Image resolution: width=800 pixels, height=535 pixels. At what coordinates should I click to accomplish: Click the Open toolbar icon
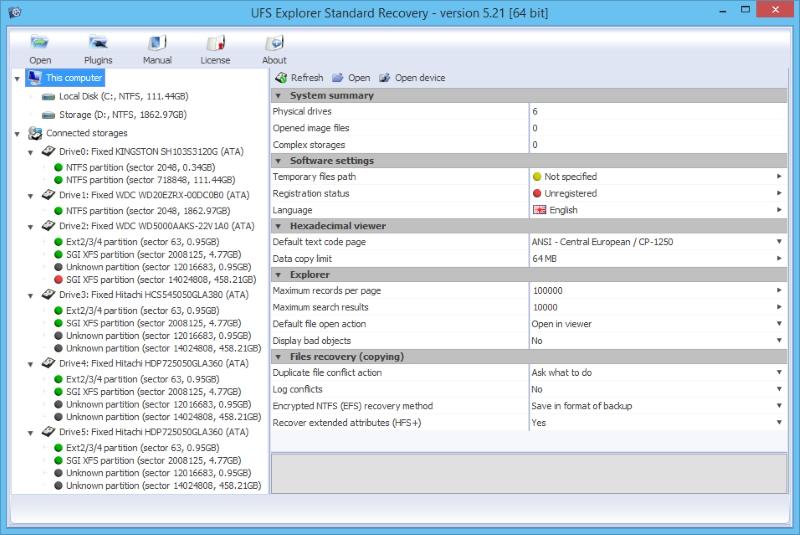[39, 42]
